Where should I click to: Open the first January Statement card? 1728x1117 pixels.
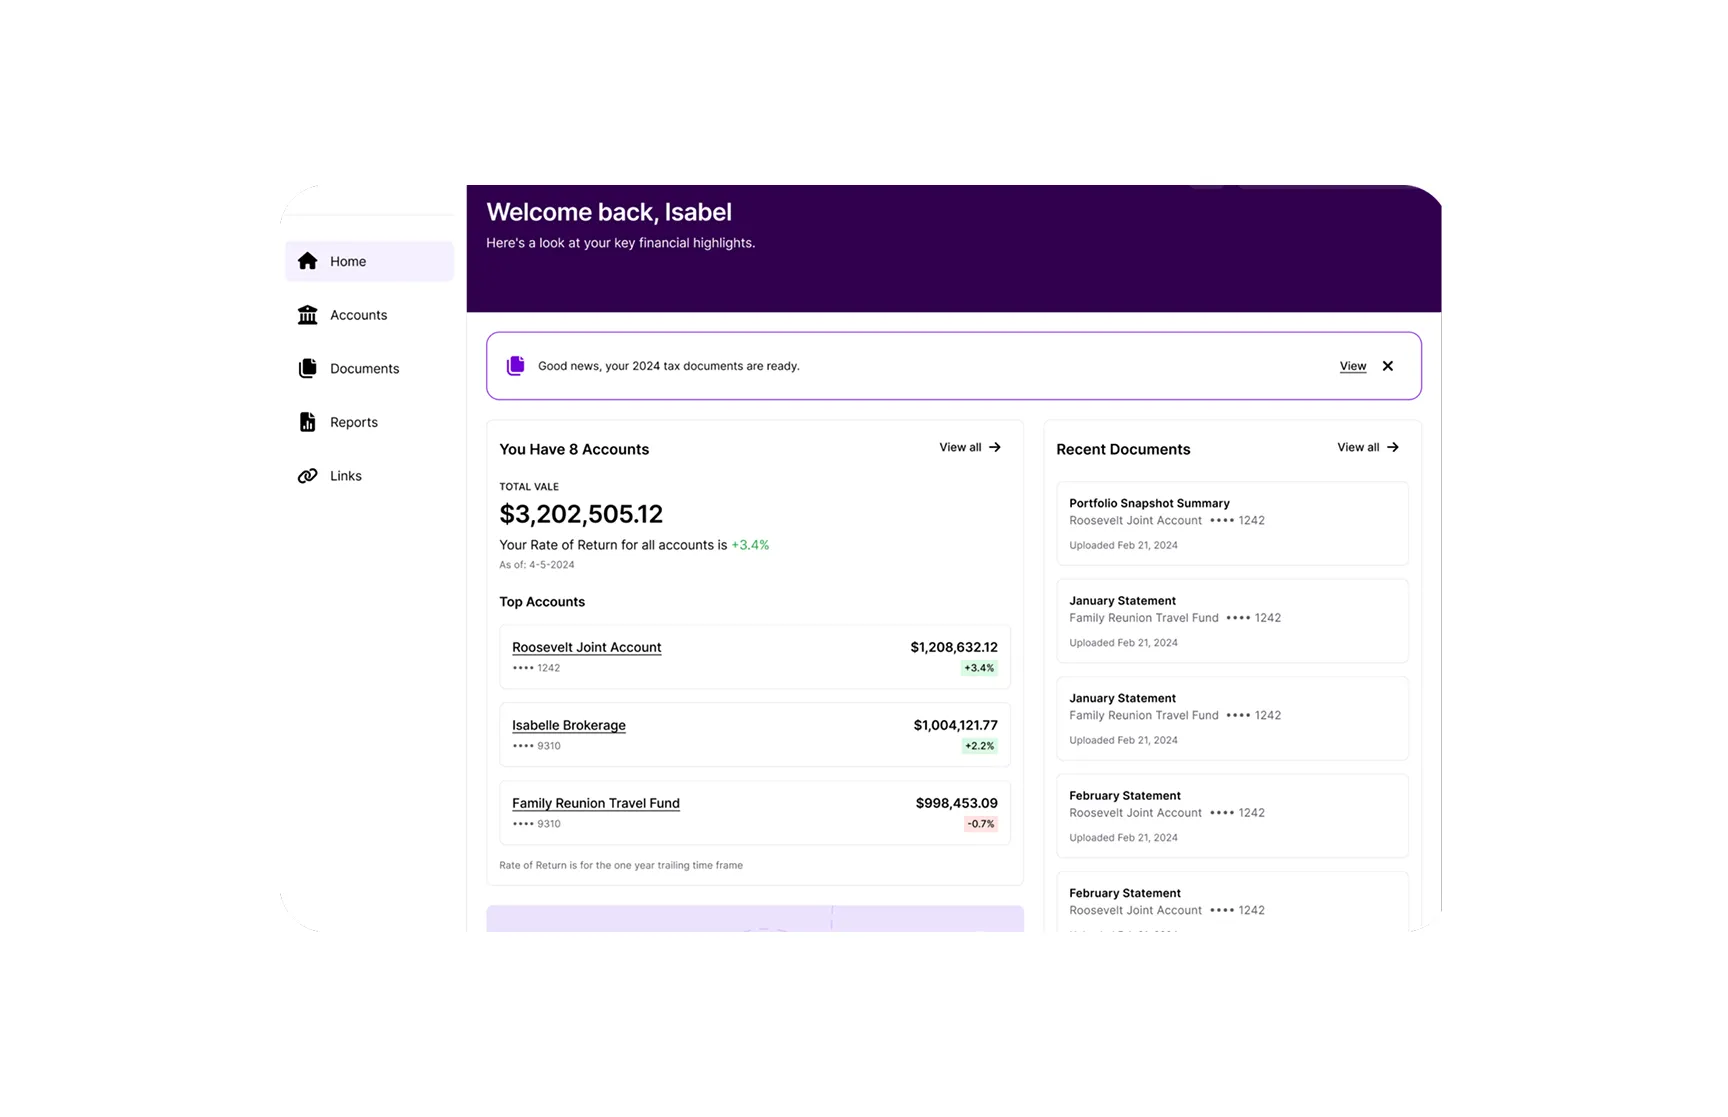point(1232,621)
